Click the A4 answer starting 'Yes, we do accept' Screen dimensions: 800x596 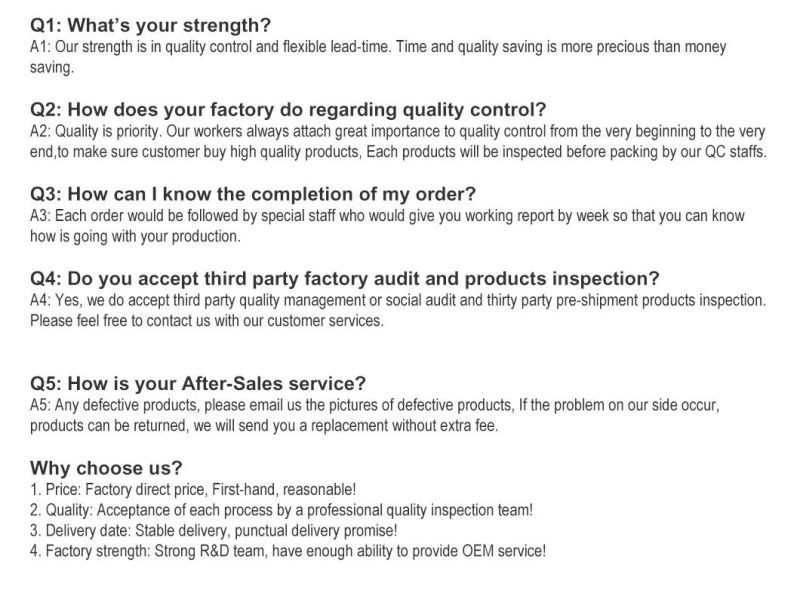tap(398, 300)
